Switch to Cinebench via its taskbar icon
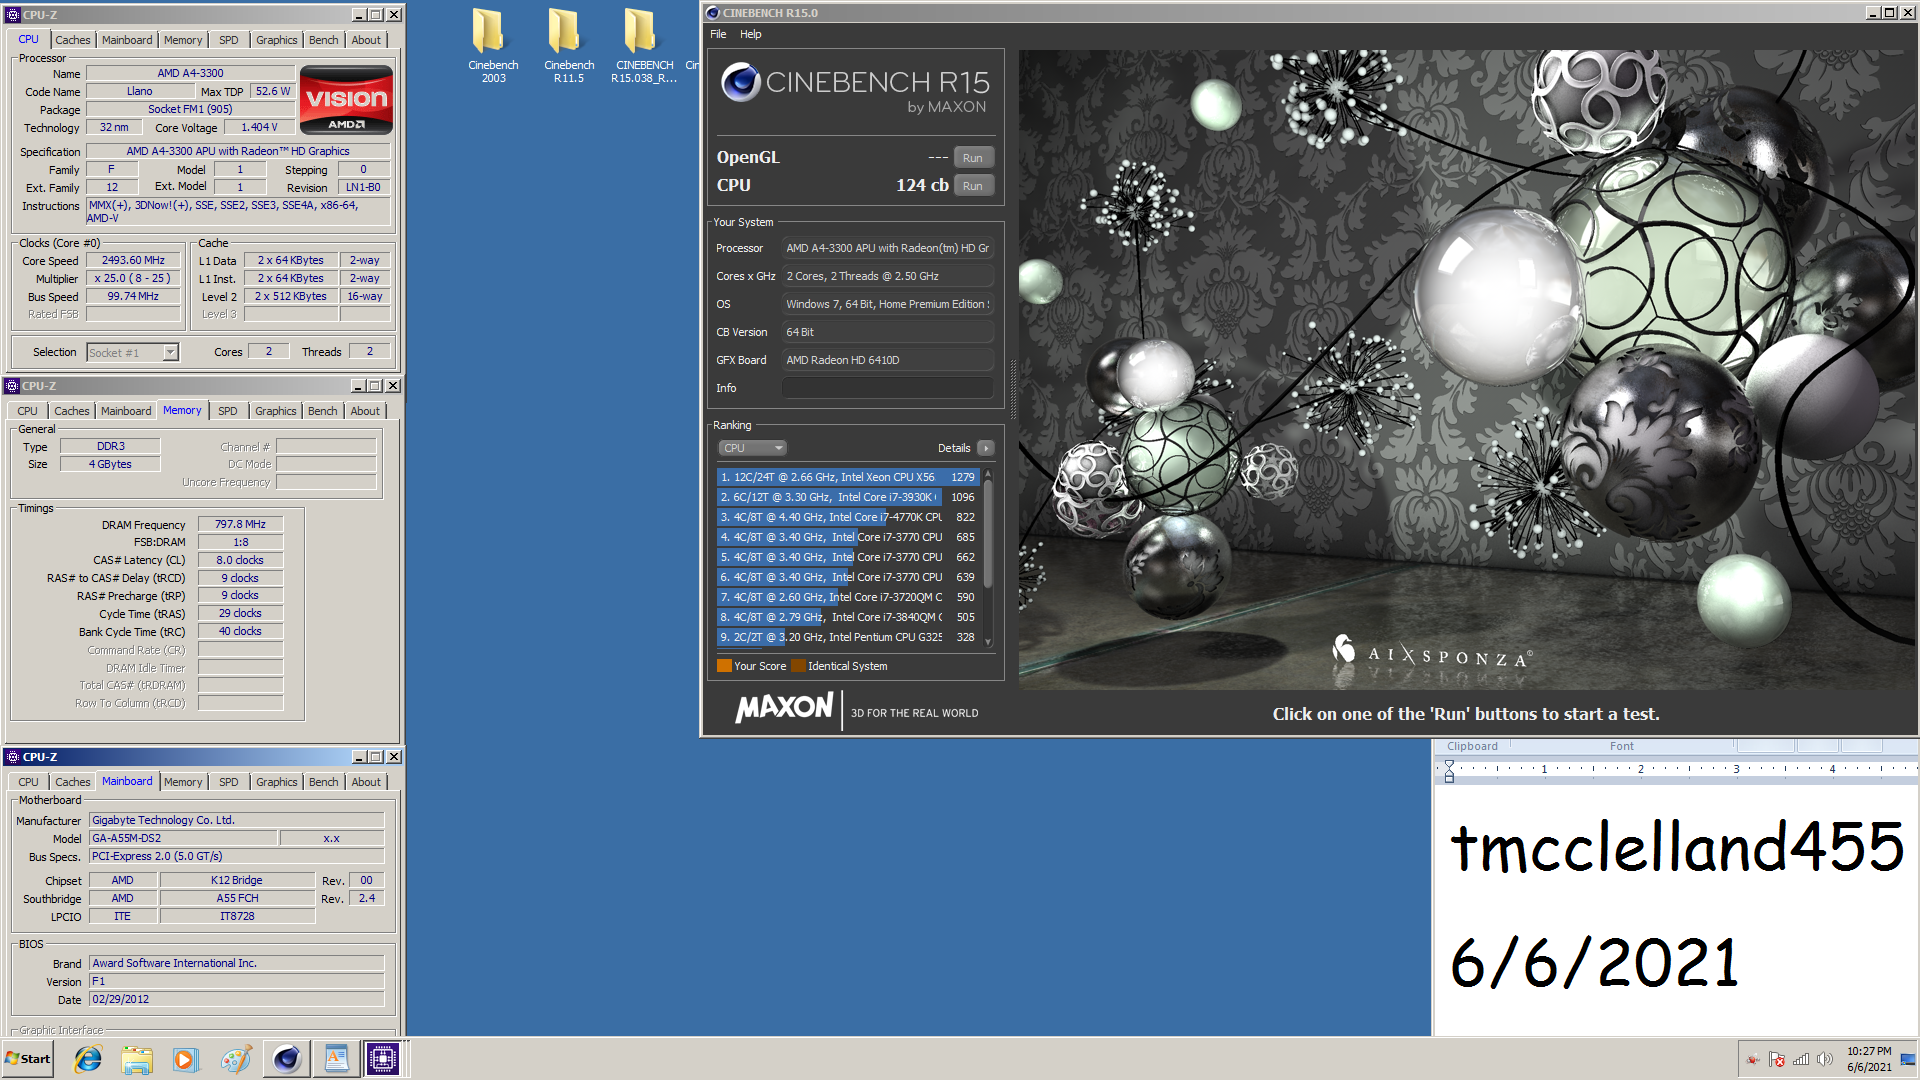The width and height of the screenshot is (1920, 1080). coord(287,1059)
